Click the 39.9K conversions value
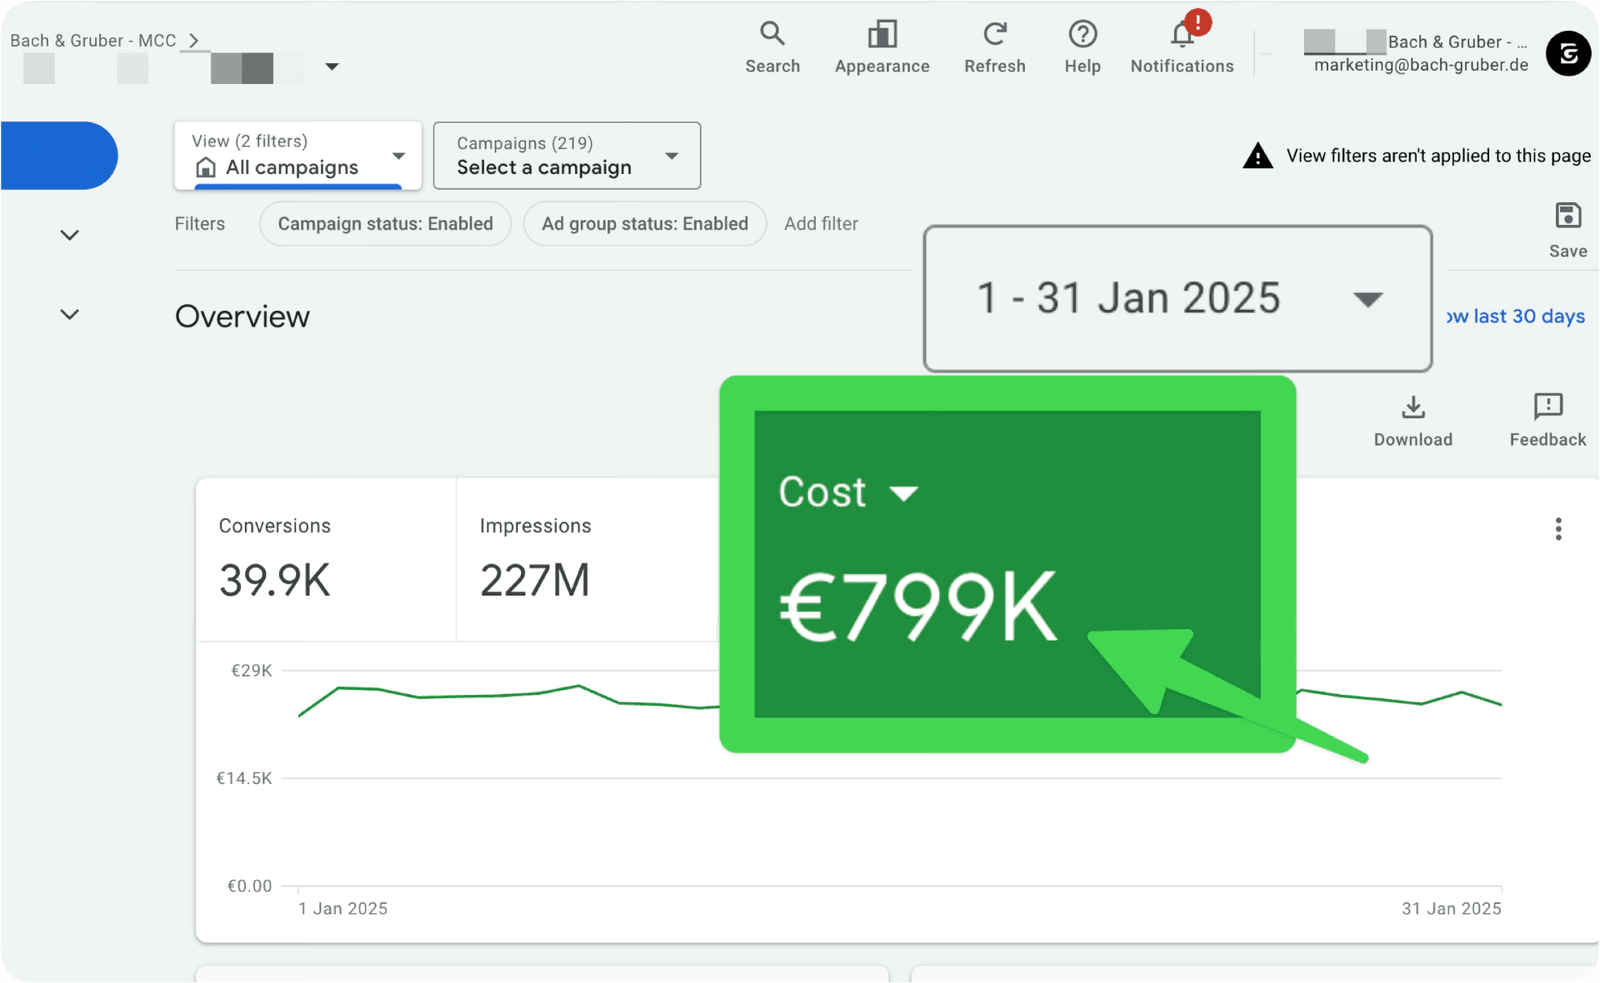Viewport: 1600px width, 983px height. (274, 581)
